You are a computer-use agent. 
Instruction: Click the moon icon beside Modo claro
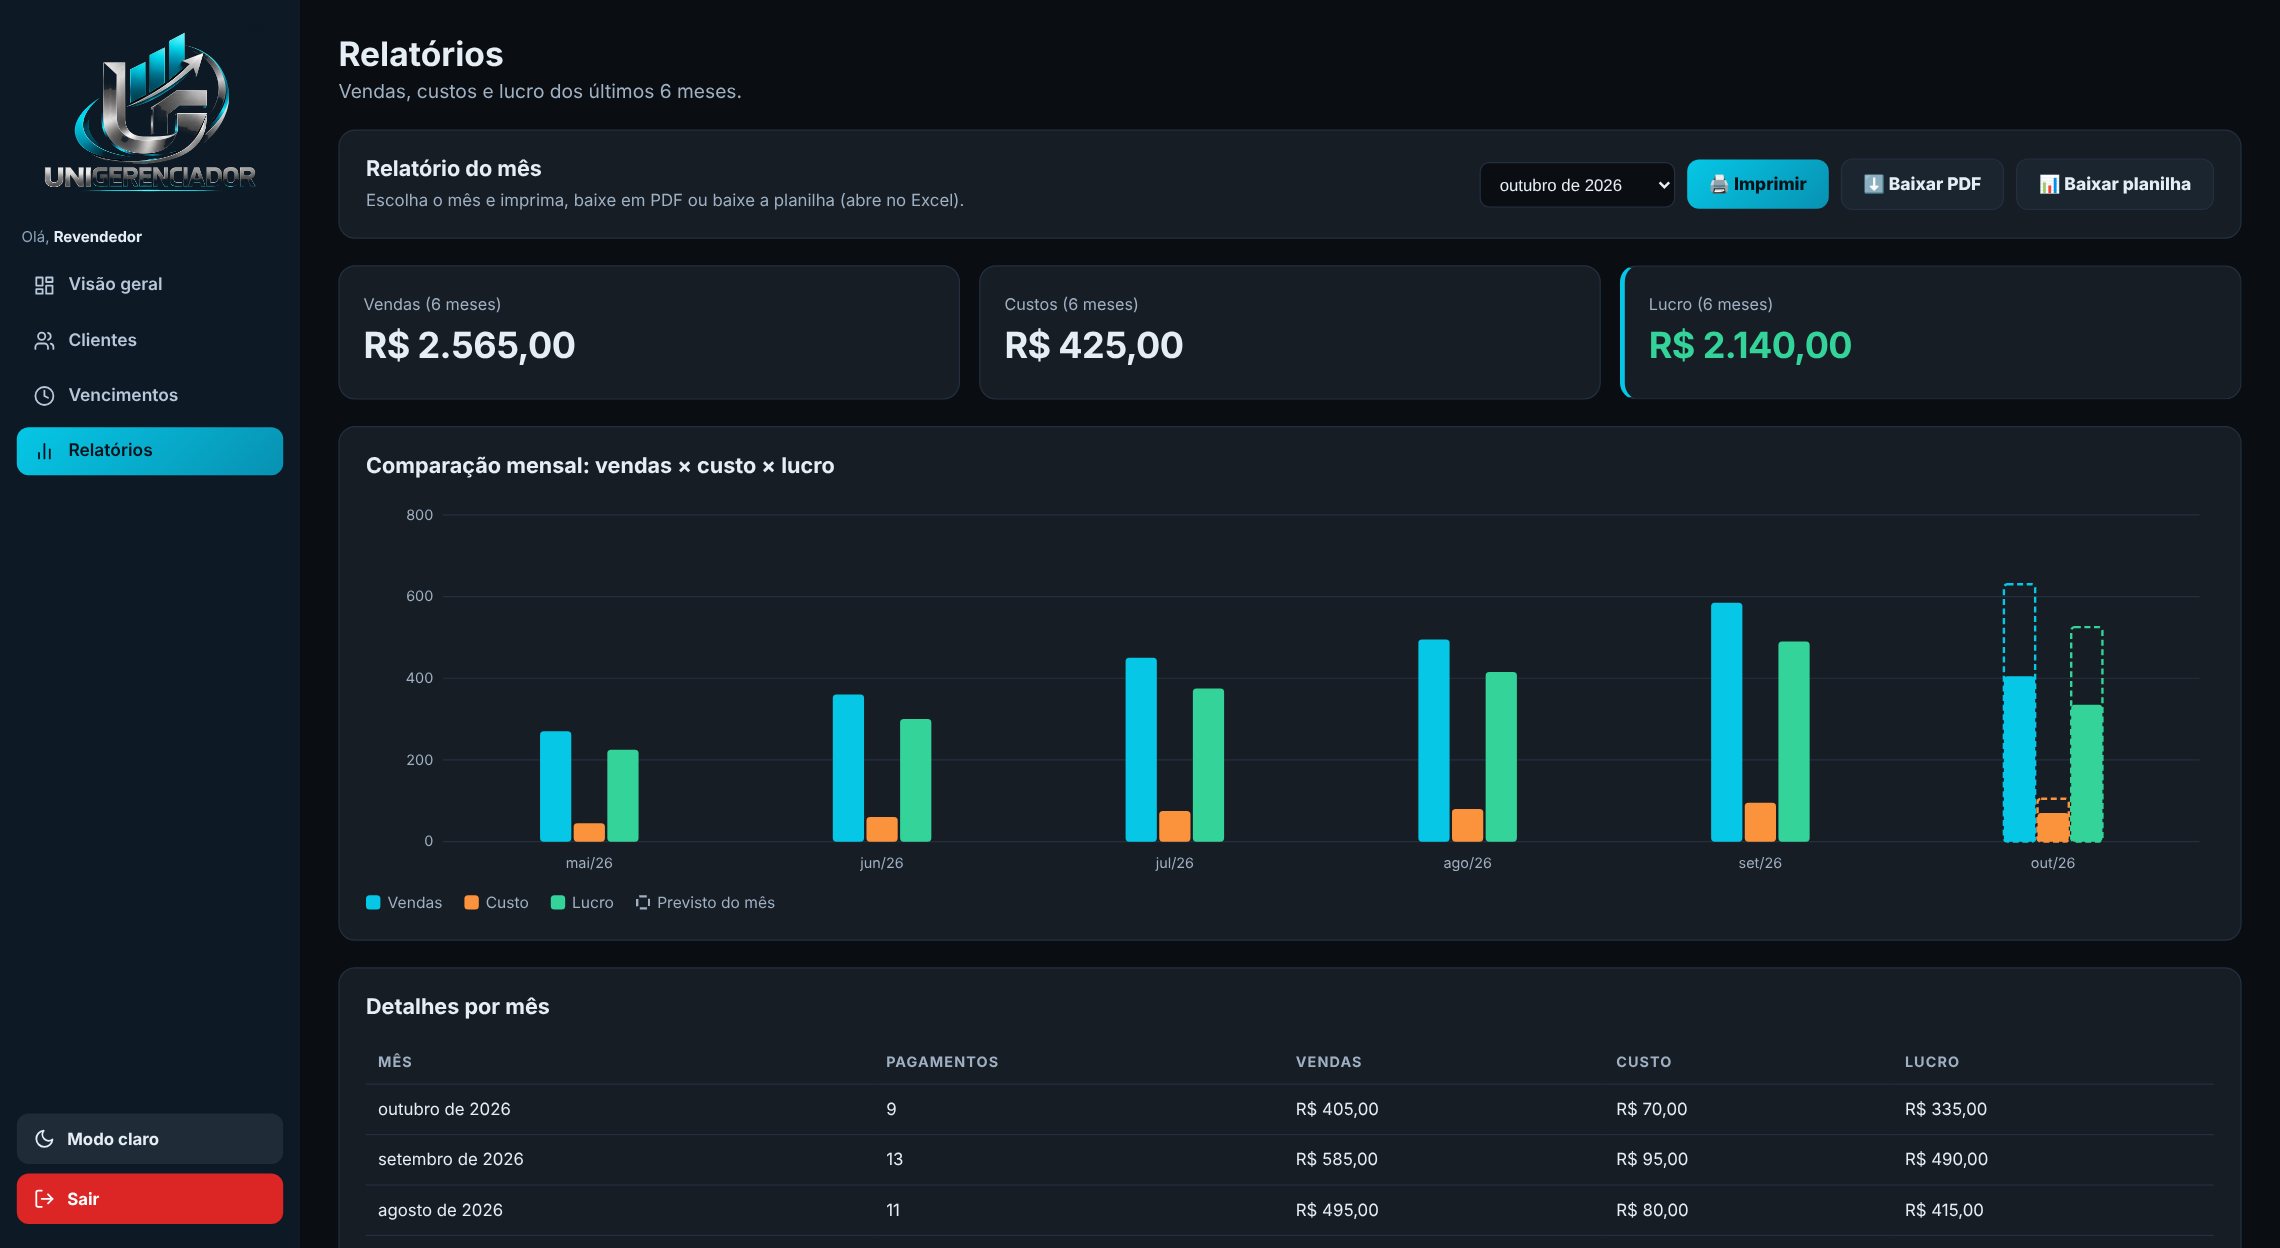(44, 1139)
